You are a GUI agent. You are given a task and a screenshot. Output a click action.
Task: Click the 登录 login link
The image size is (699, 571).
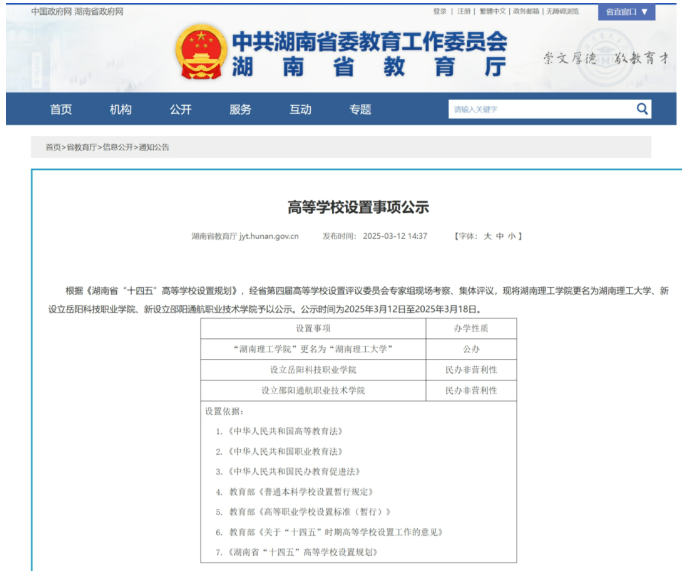tap(440, 11)
